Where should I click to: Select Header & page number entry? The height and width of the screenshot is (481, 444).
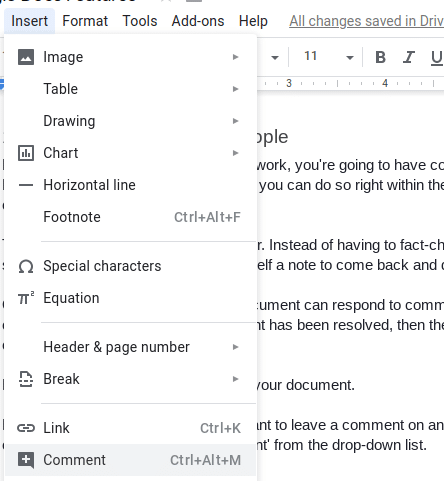click(x=130, y=347)
